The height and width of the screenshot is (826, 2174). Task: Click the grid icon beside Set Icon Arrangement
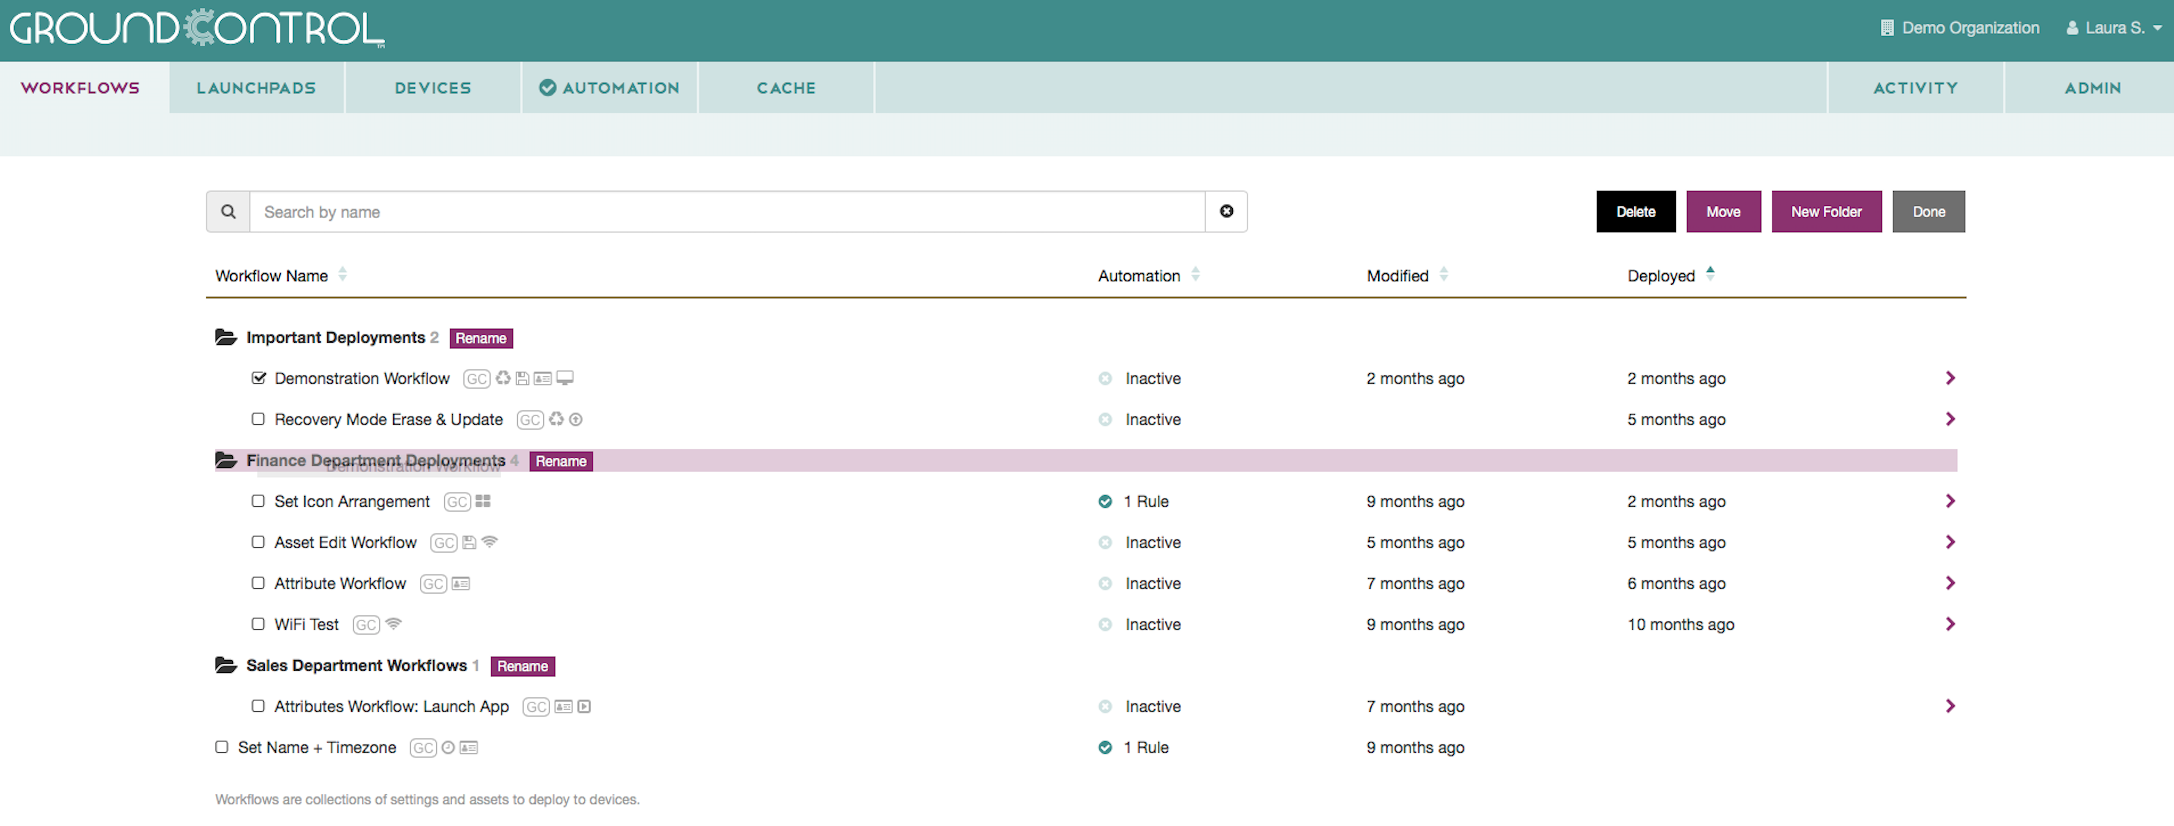coord(483,501)
